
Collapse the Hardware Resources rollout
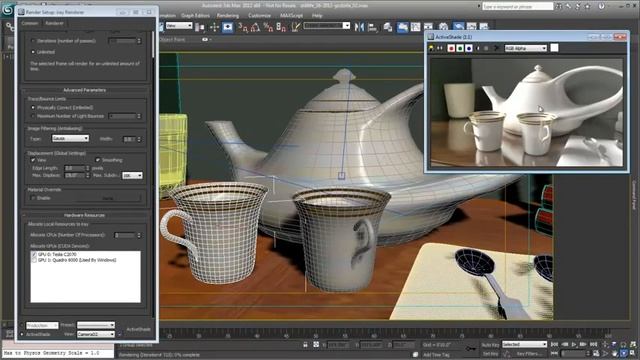[x=84, y=215]
